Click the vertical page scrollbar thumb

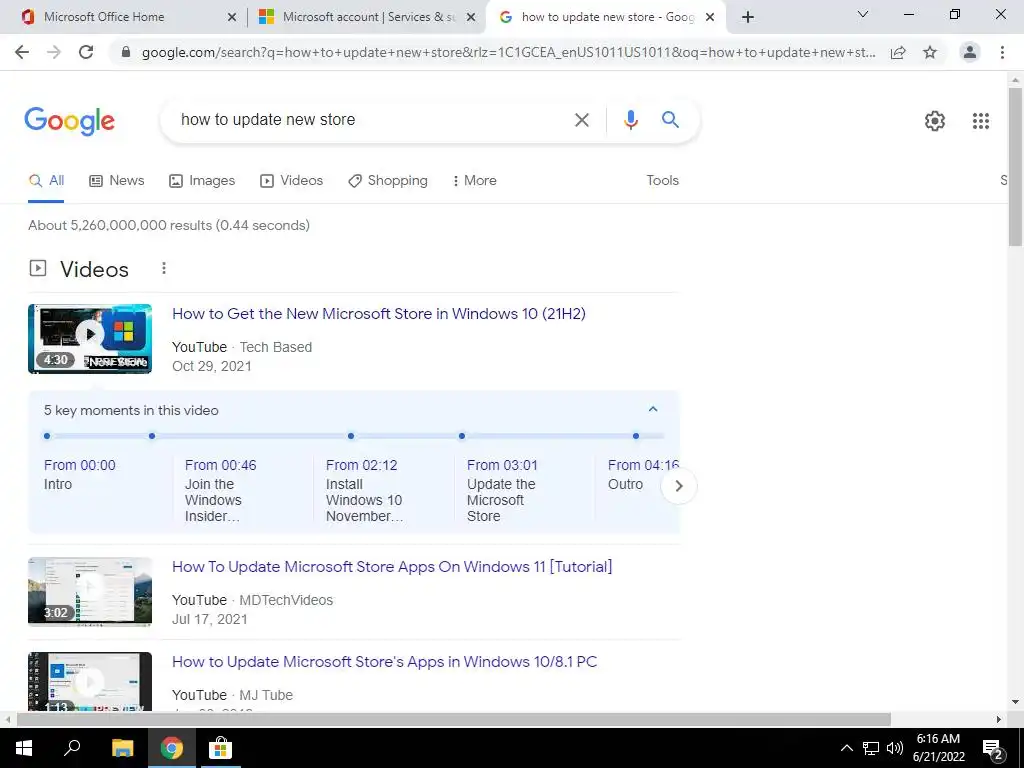[1016, 167]
